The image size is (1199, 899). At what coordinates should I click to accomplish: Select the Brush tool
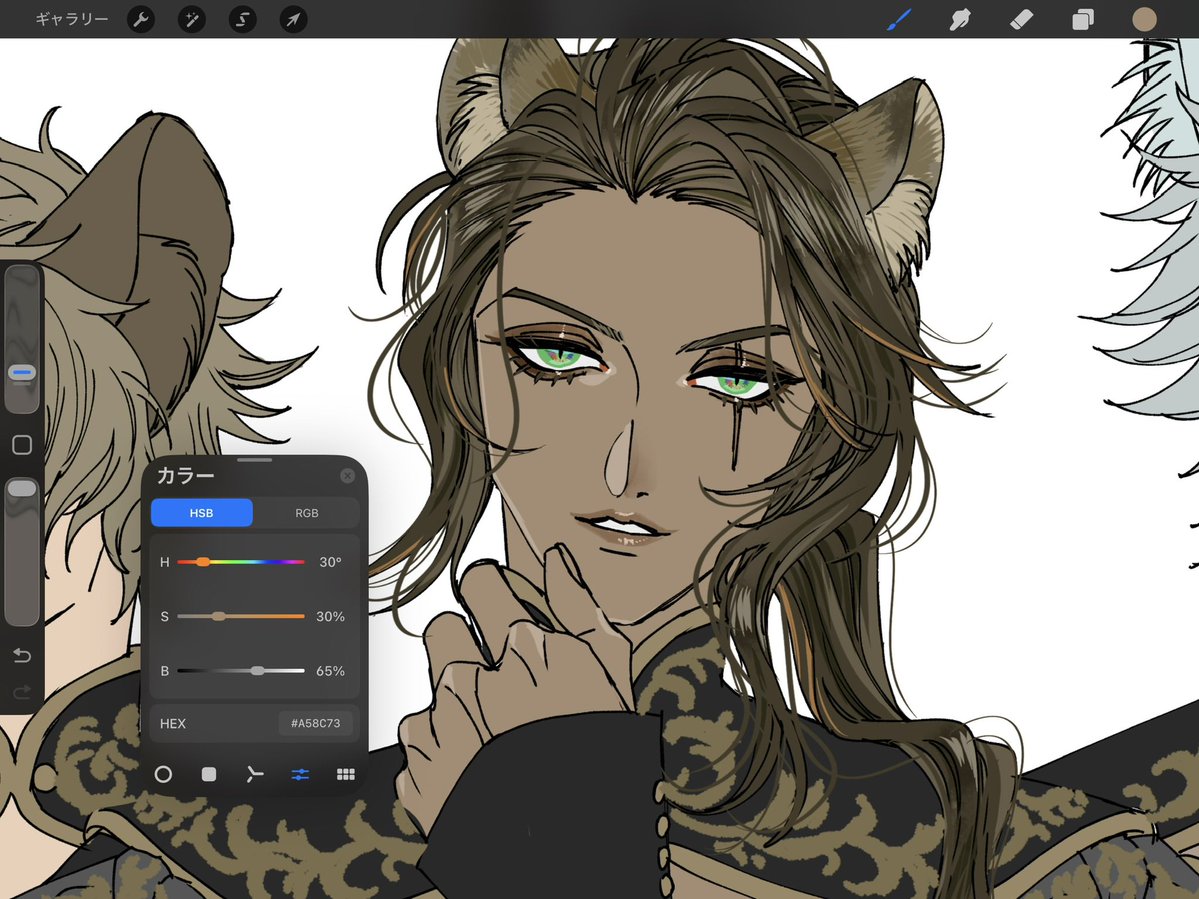point(899,19)
